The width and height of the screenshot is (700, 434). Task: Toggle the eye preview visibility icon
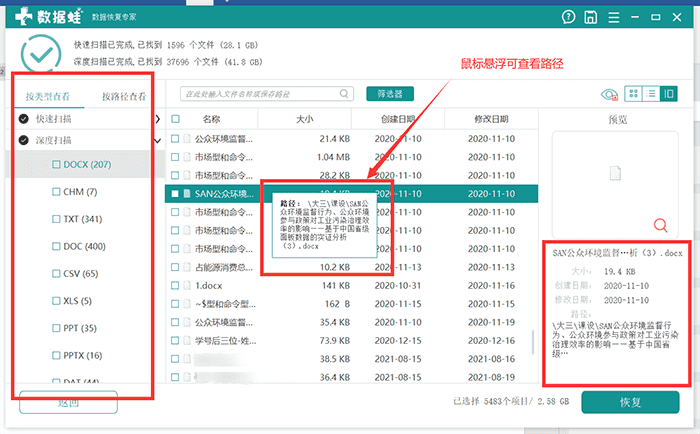point(608,94)
